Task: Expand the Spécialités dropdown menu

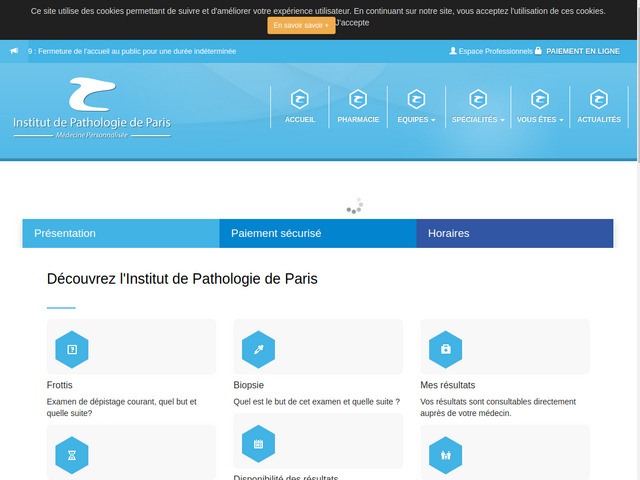Action: pyautogui.click(x=478, y=120)
